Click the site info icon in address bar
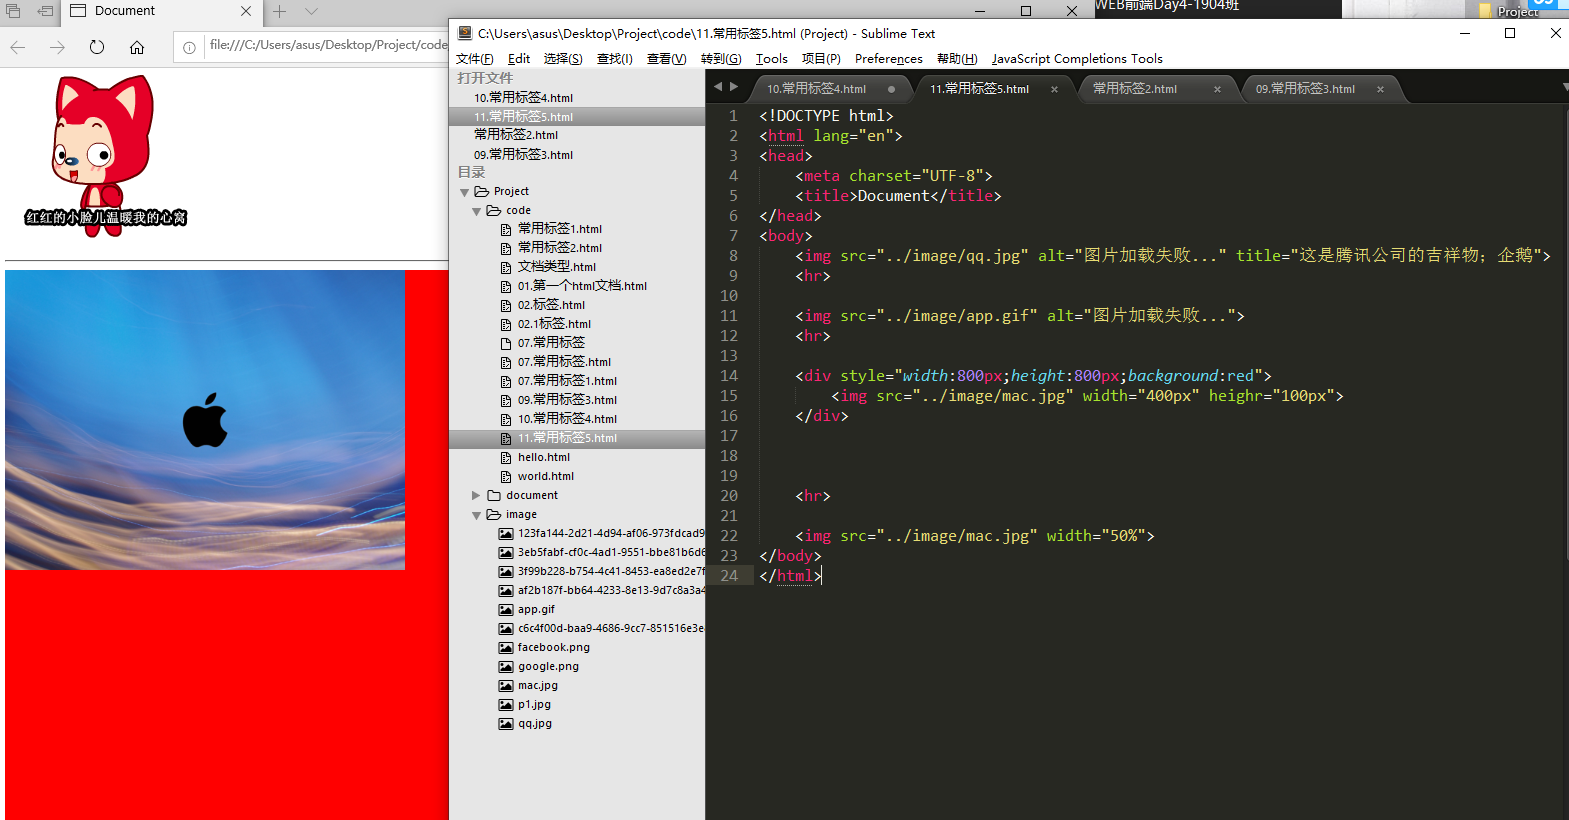Viewport: 1569px width, 820px height. 189,47
